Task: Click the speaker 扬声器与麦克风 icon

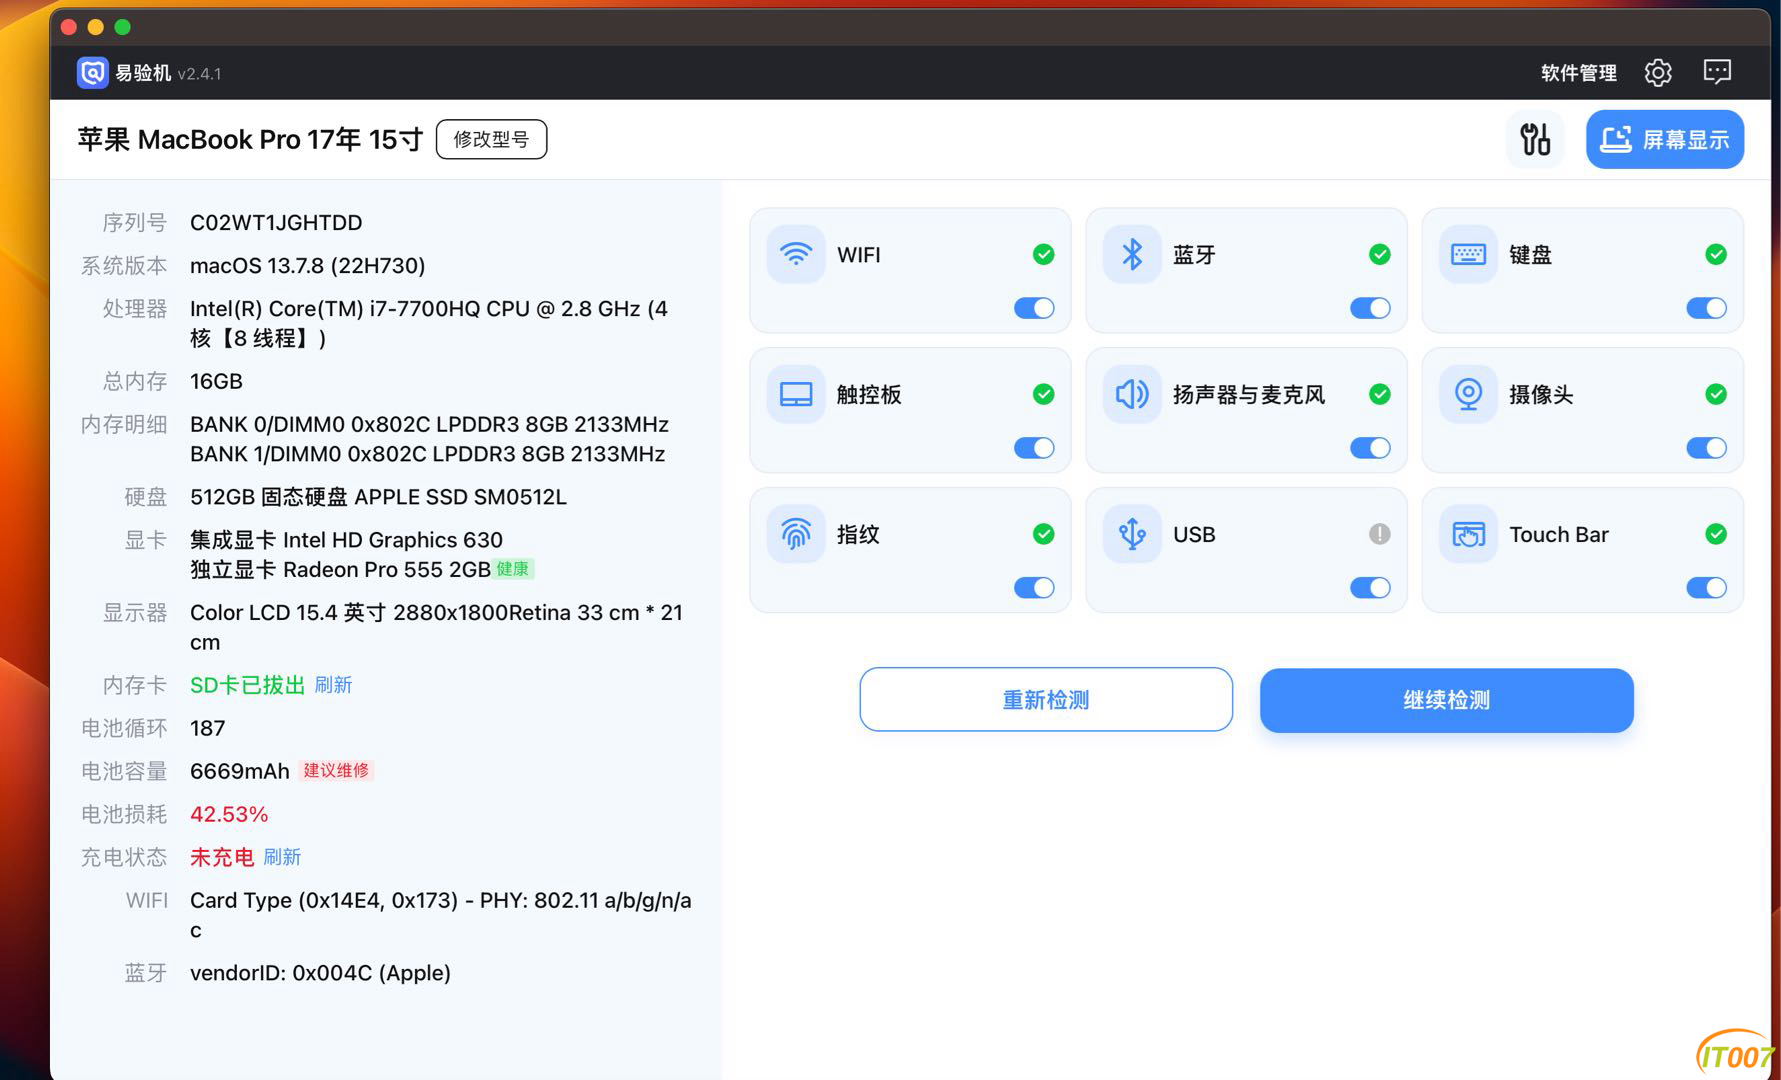Action: coord(1132,394)
